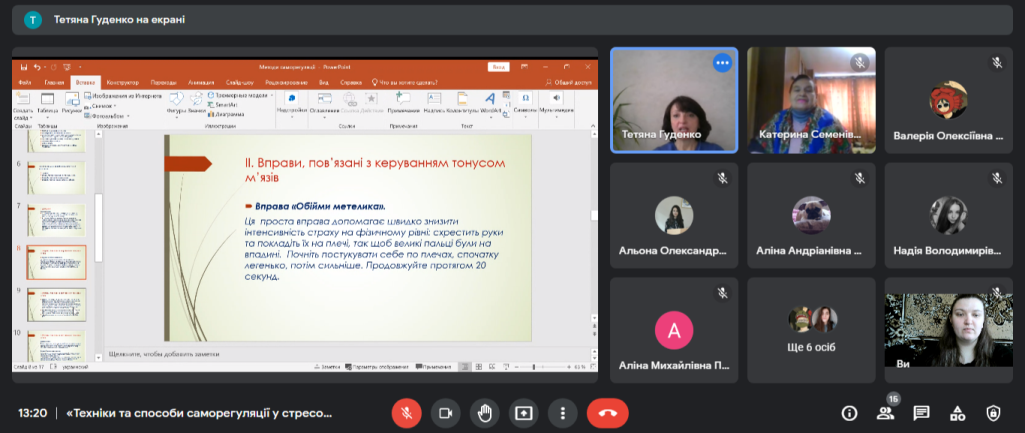This screenshot has width=1025, height=433.
Task: Open the chat panel
Action: 921,412
